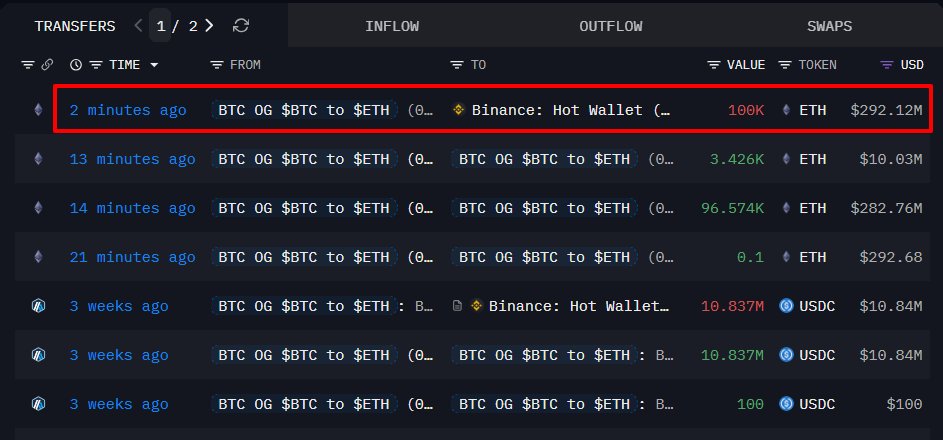Click the '3.426K' value cell
Image resolution: width=943 pixels, height=440 pixels.
pyautogui.click(x=737, y=159)
